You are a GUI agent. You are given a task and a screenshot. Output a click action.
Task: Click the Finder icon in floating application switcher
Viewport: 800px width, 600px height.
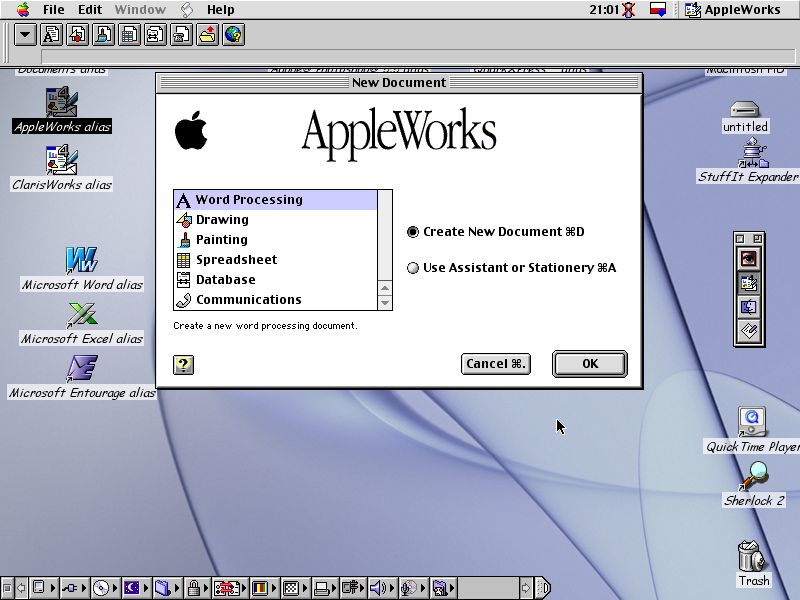749,307
